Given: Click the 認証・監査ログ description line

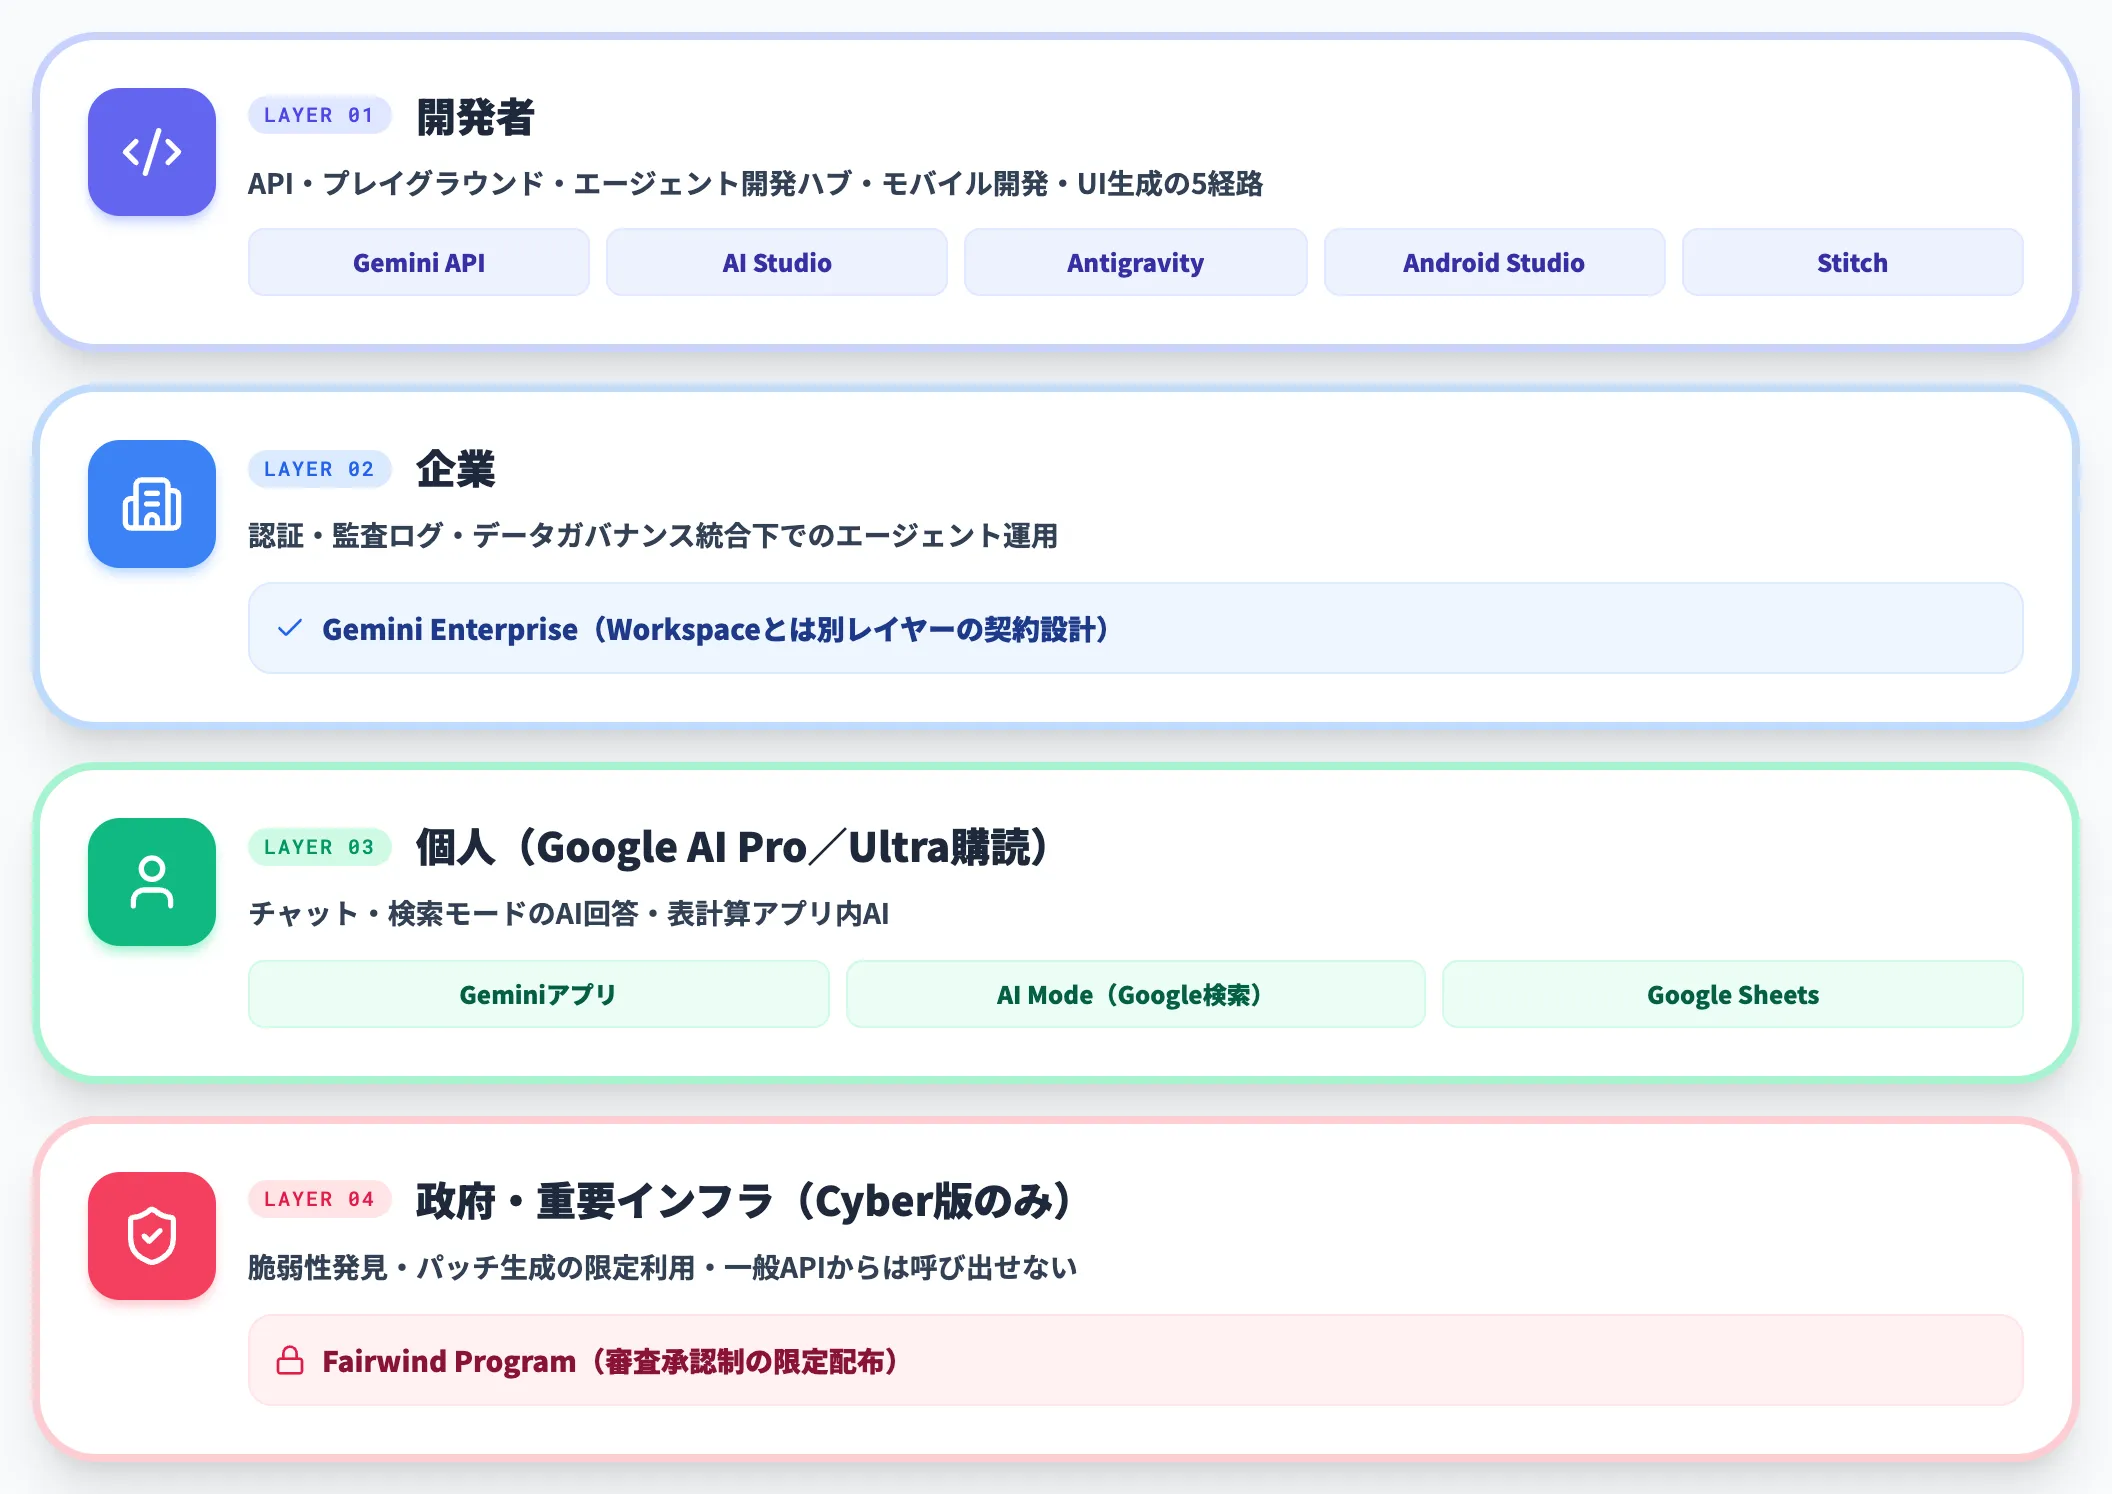Looking at the screenshot, I should pos(653,536).
